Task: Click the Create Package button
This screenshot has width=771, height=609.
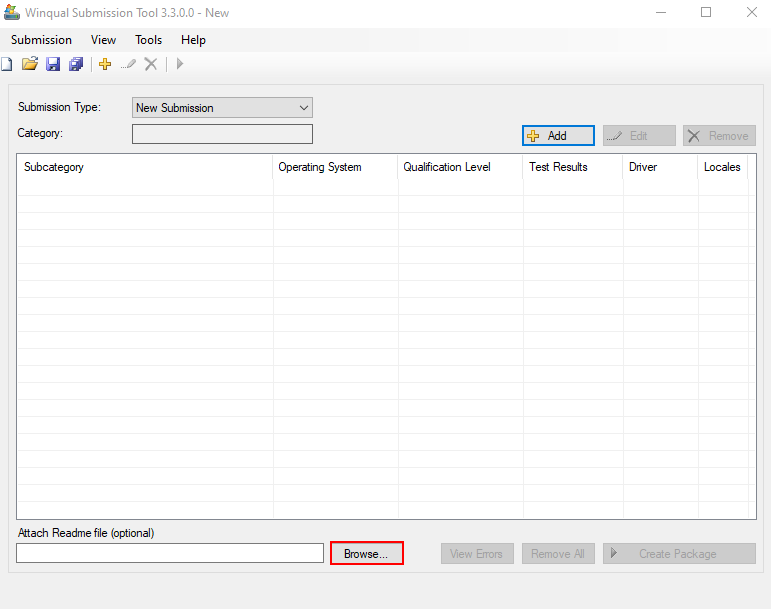Action: pos(679,553)
